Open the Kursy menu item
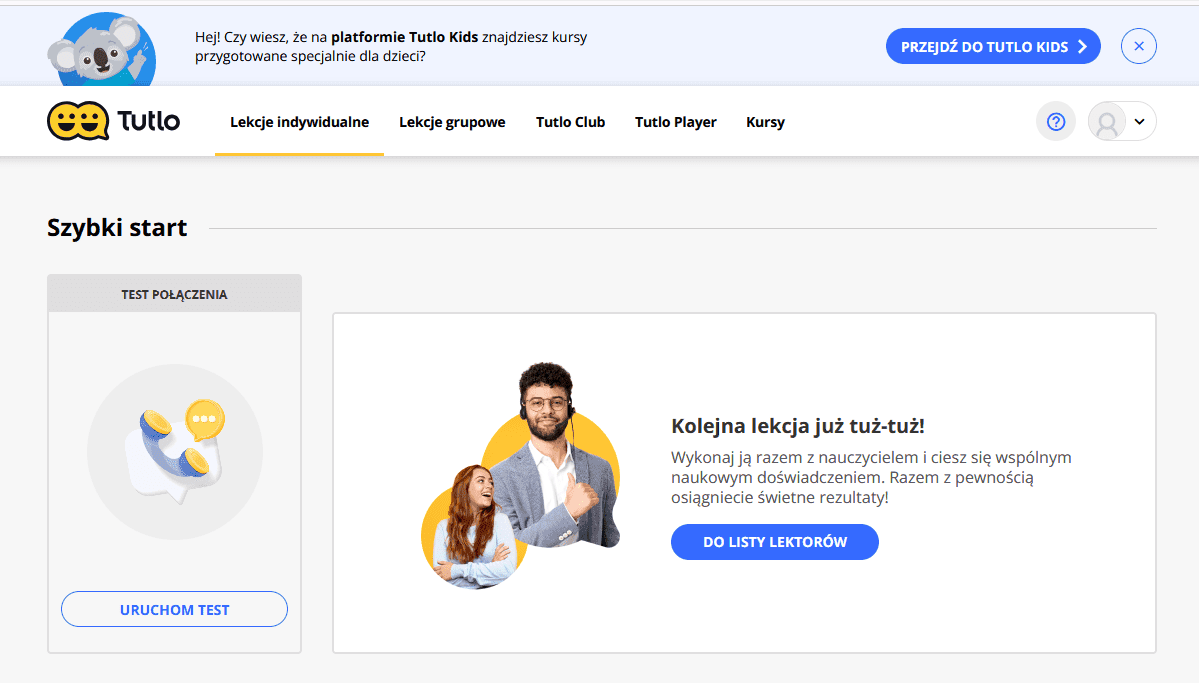The width and height of the screenshot is (1199, 683). pyautogui.click(x=765, y=122)
